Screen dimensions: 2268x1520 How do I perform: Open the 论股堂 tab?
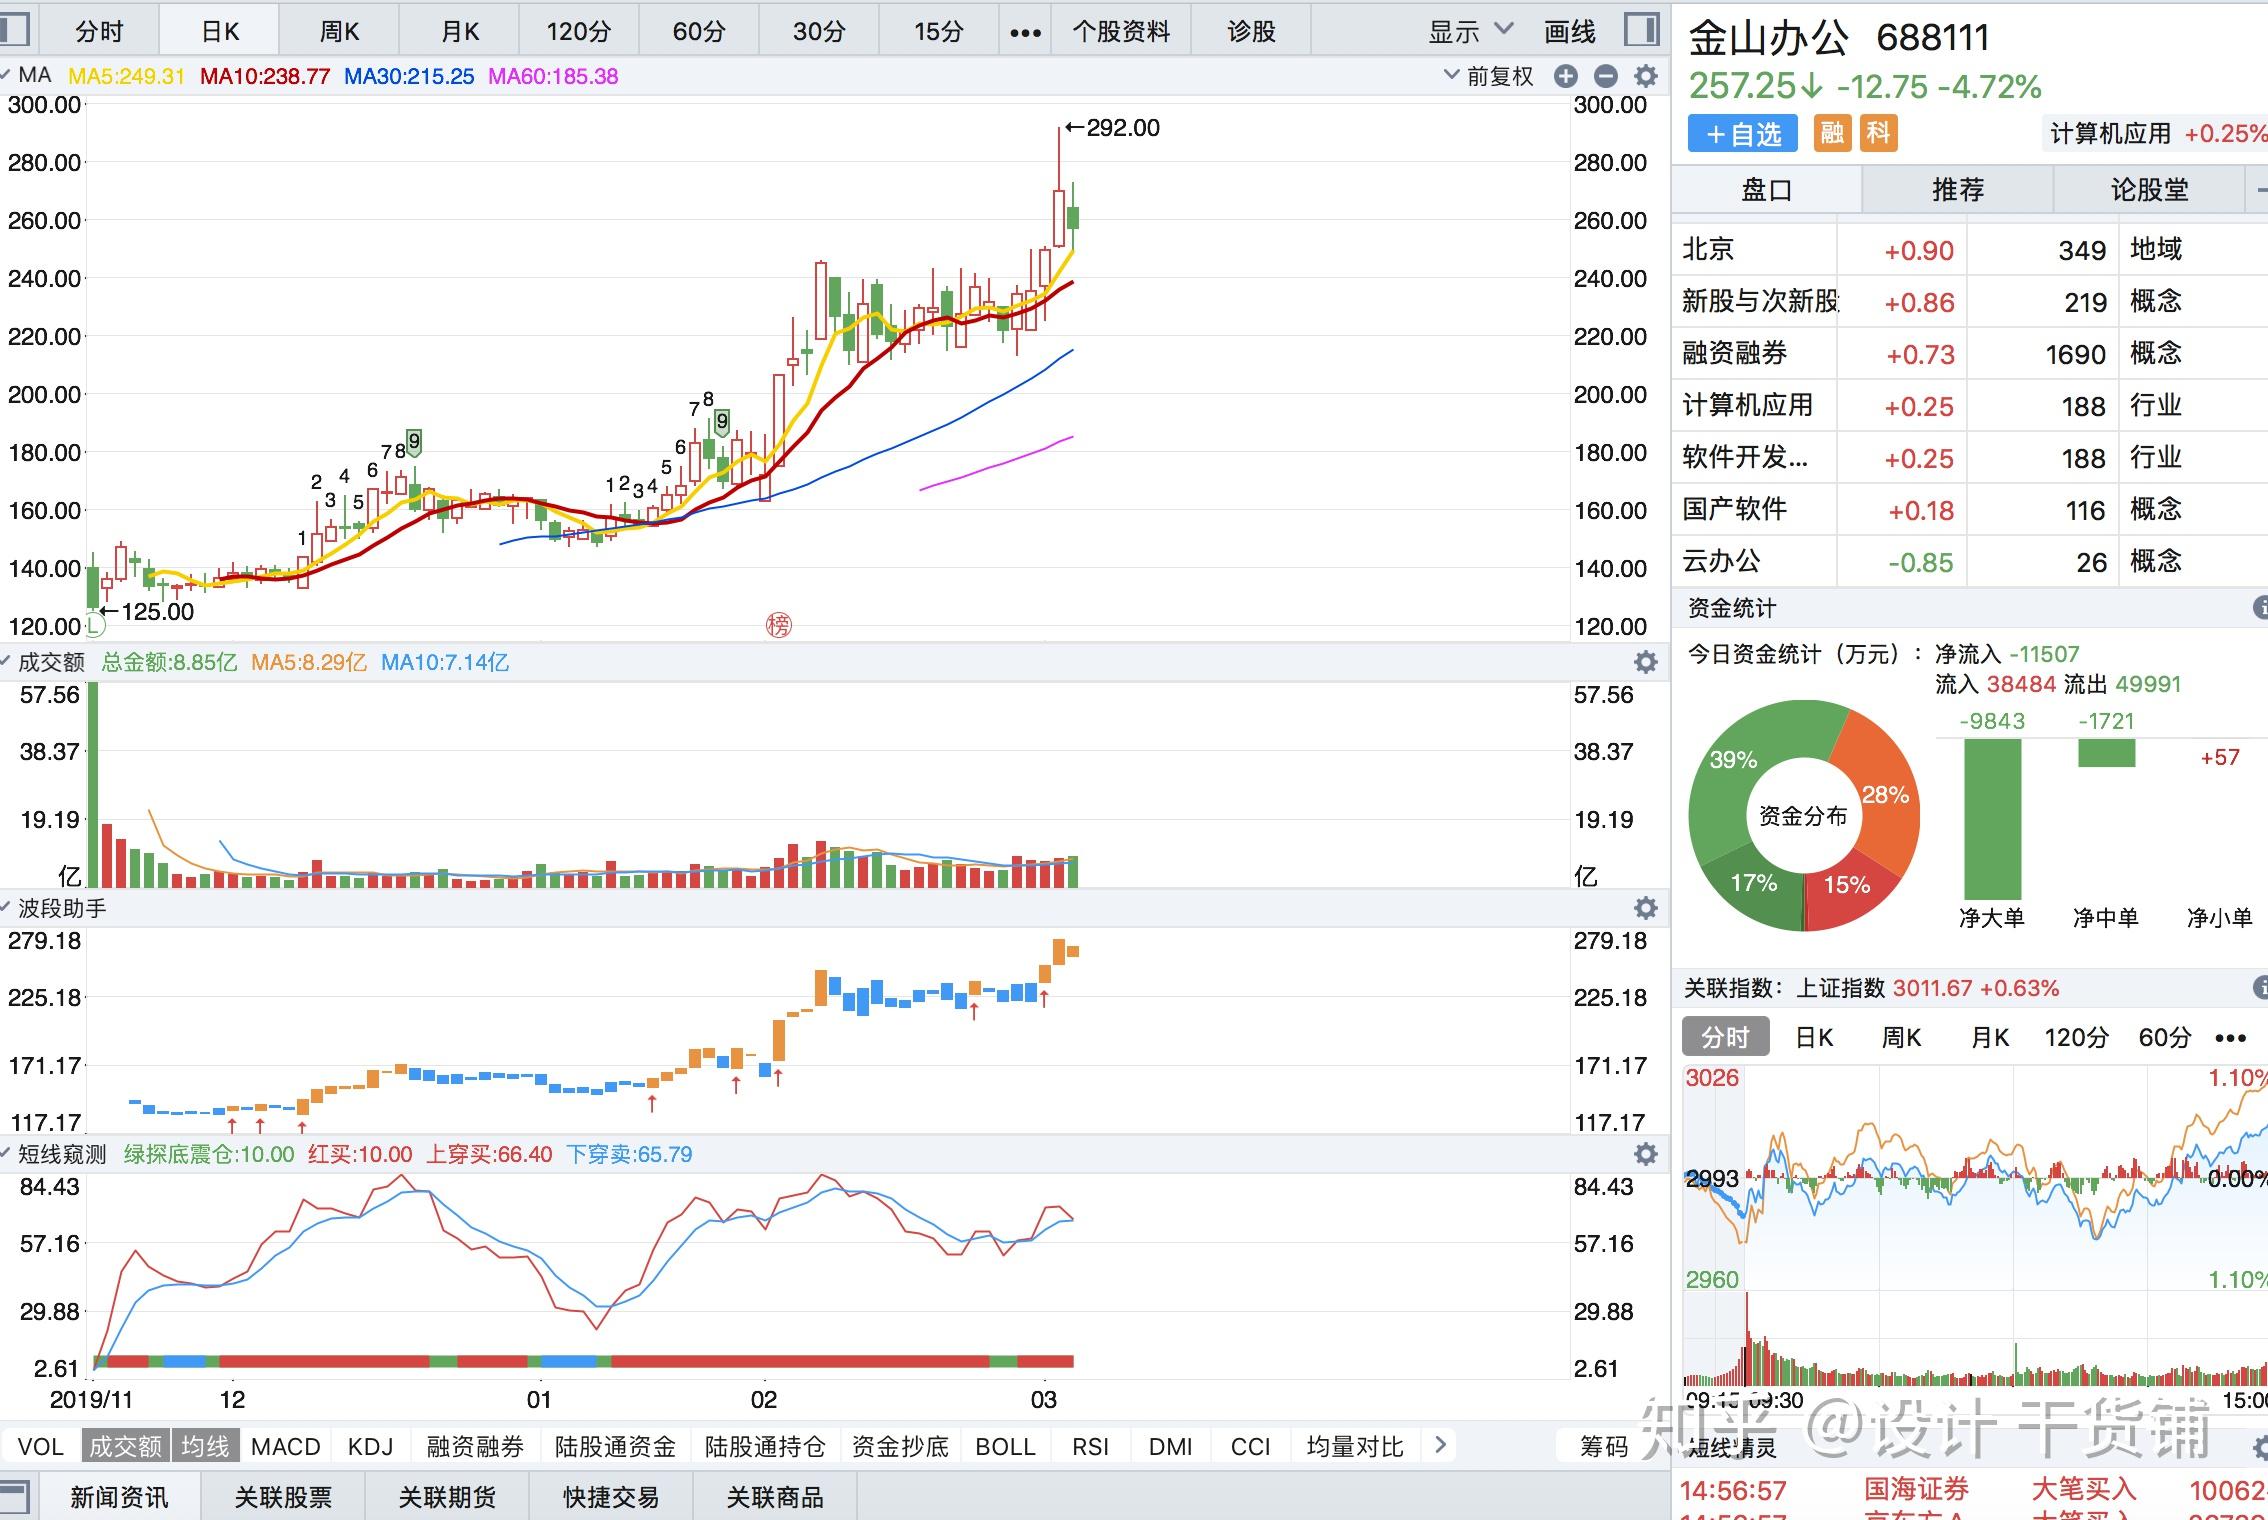click(x=2150, y=190)
